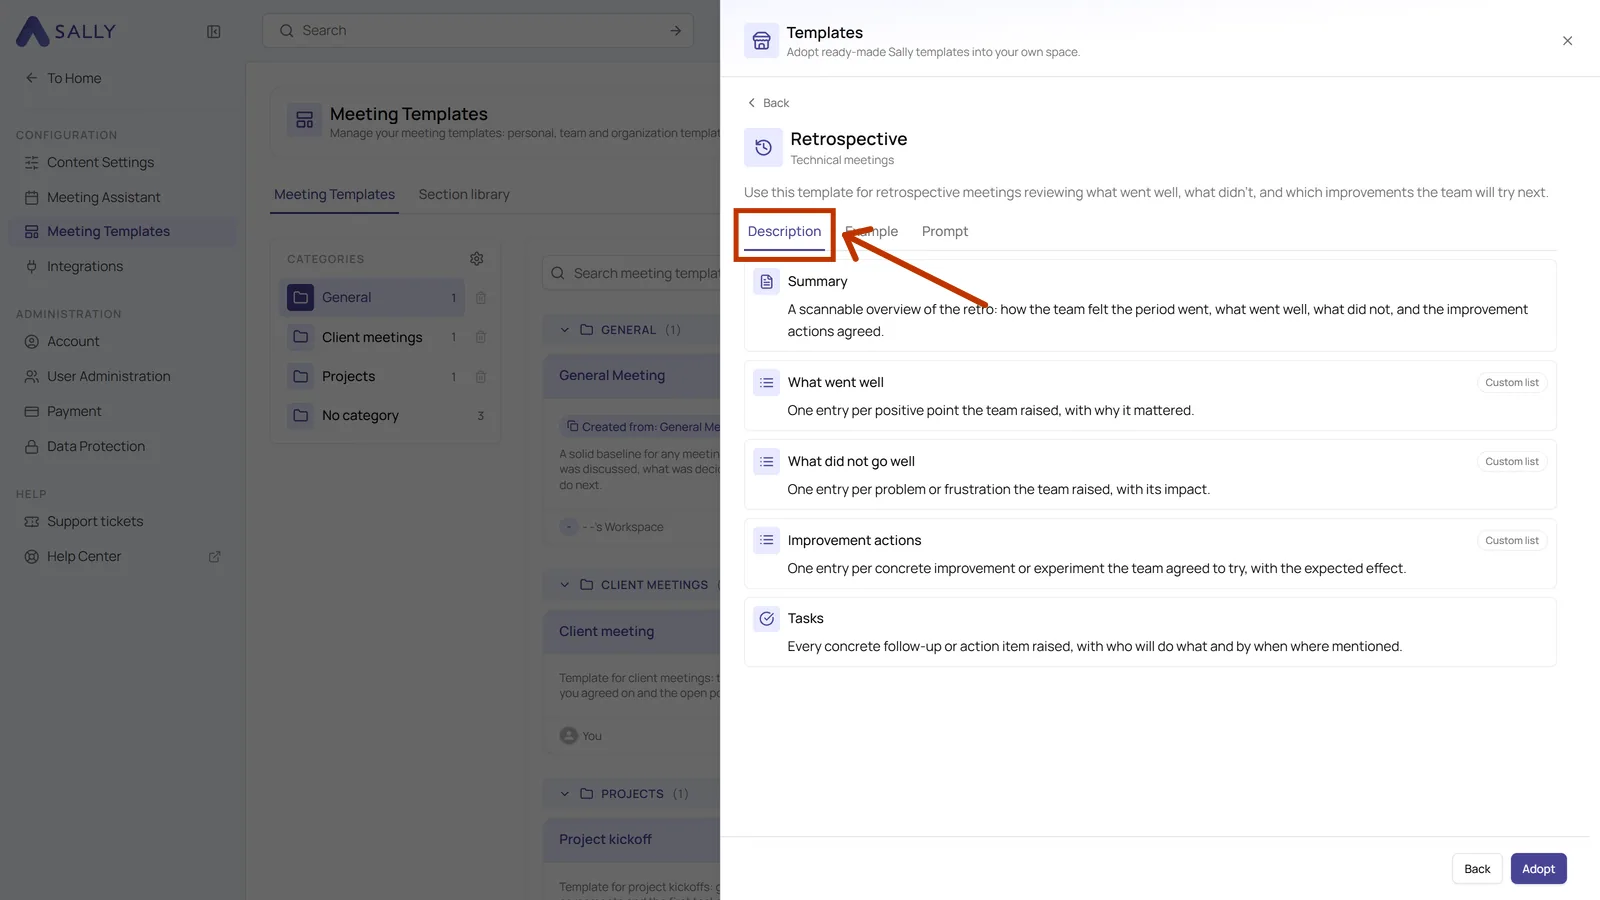This screenshot has height=900, width=1600.
Task: Select the Client meetings category
Action: [x=372, y=338]
